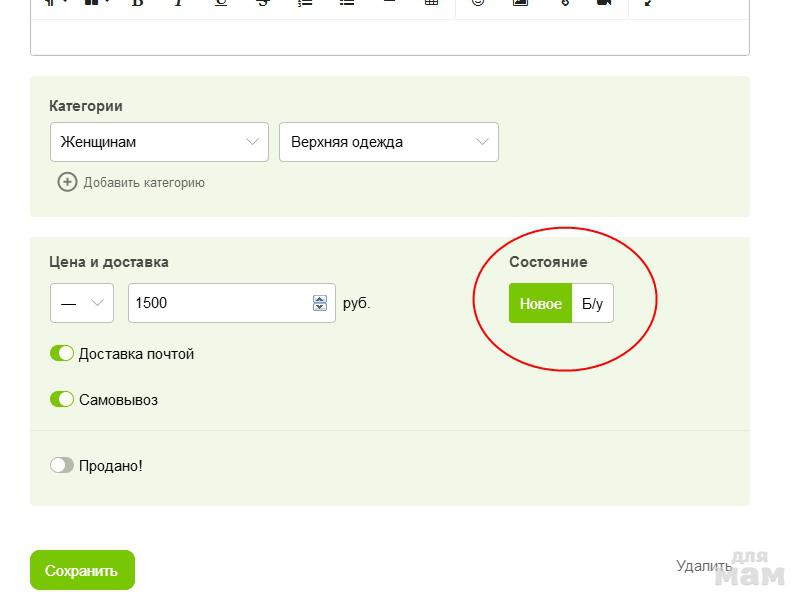800x600 pixels.
Task: Apply italic formatting in editor toolbar
Action: click(x=179, y=3)
